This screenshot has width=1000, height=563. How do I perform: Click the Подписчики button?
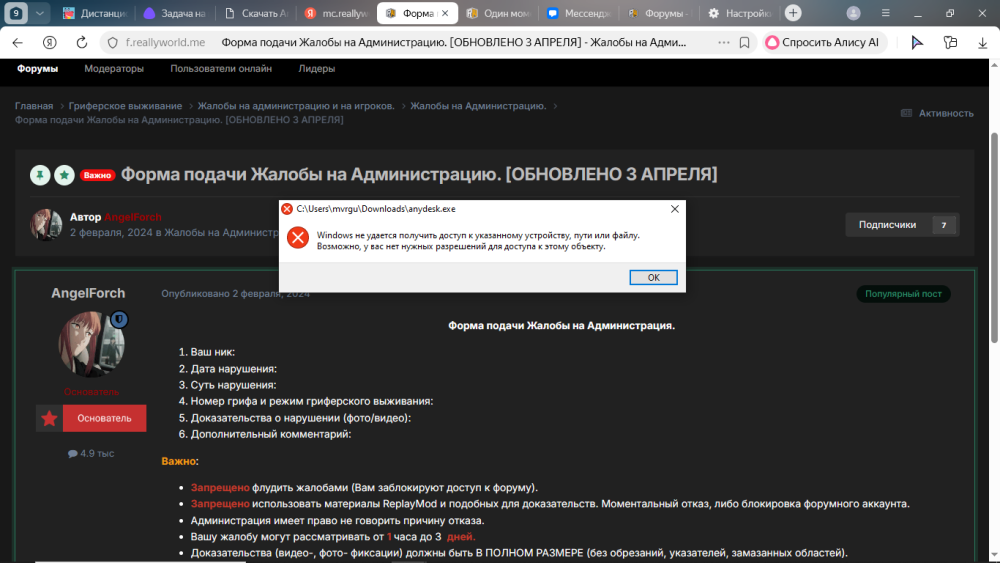pos(887,224)
